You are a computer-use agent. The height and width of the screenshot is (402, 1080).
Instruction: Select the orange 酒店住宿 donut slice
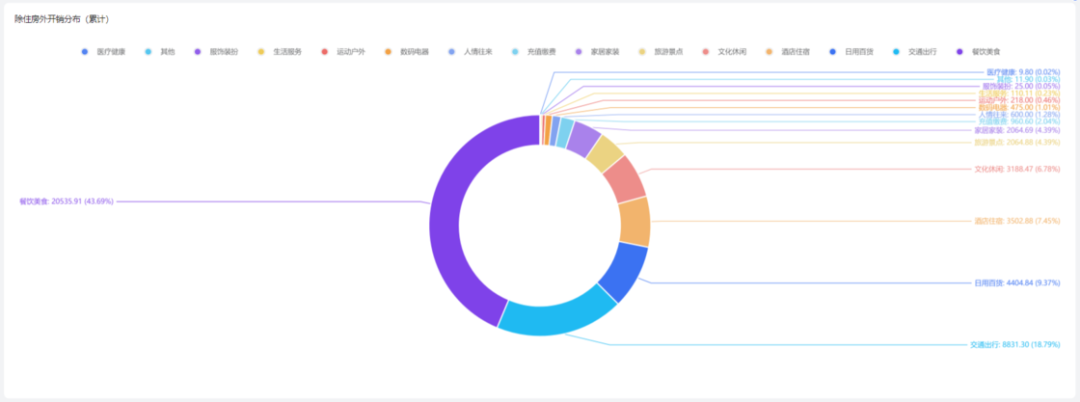(635, 222)
